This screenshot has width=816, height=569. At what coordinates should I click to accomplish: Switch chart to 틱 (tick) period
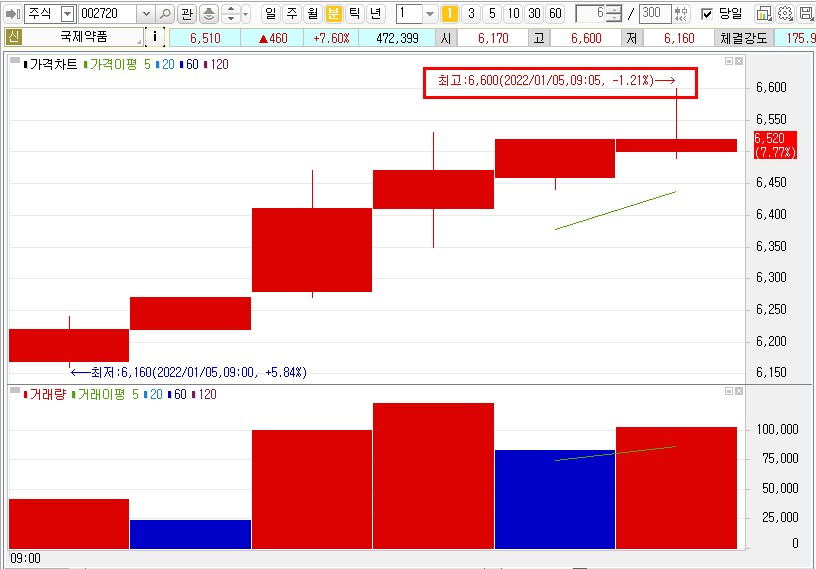click(354, 14)
